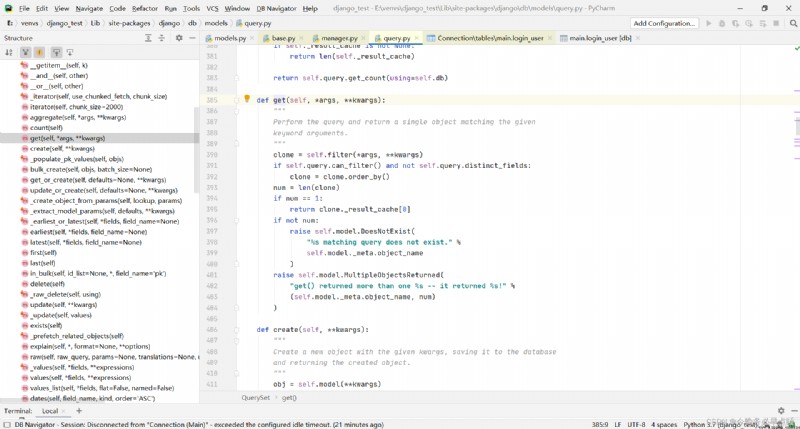Open the UTF-8 encoding selector
This screenshot has width=800, height=429.
point(636,424)
